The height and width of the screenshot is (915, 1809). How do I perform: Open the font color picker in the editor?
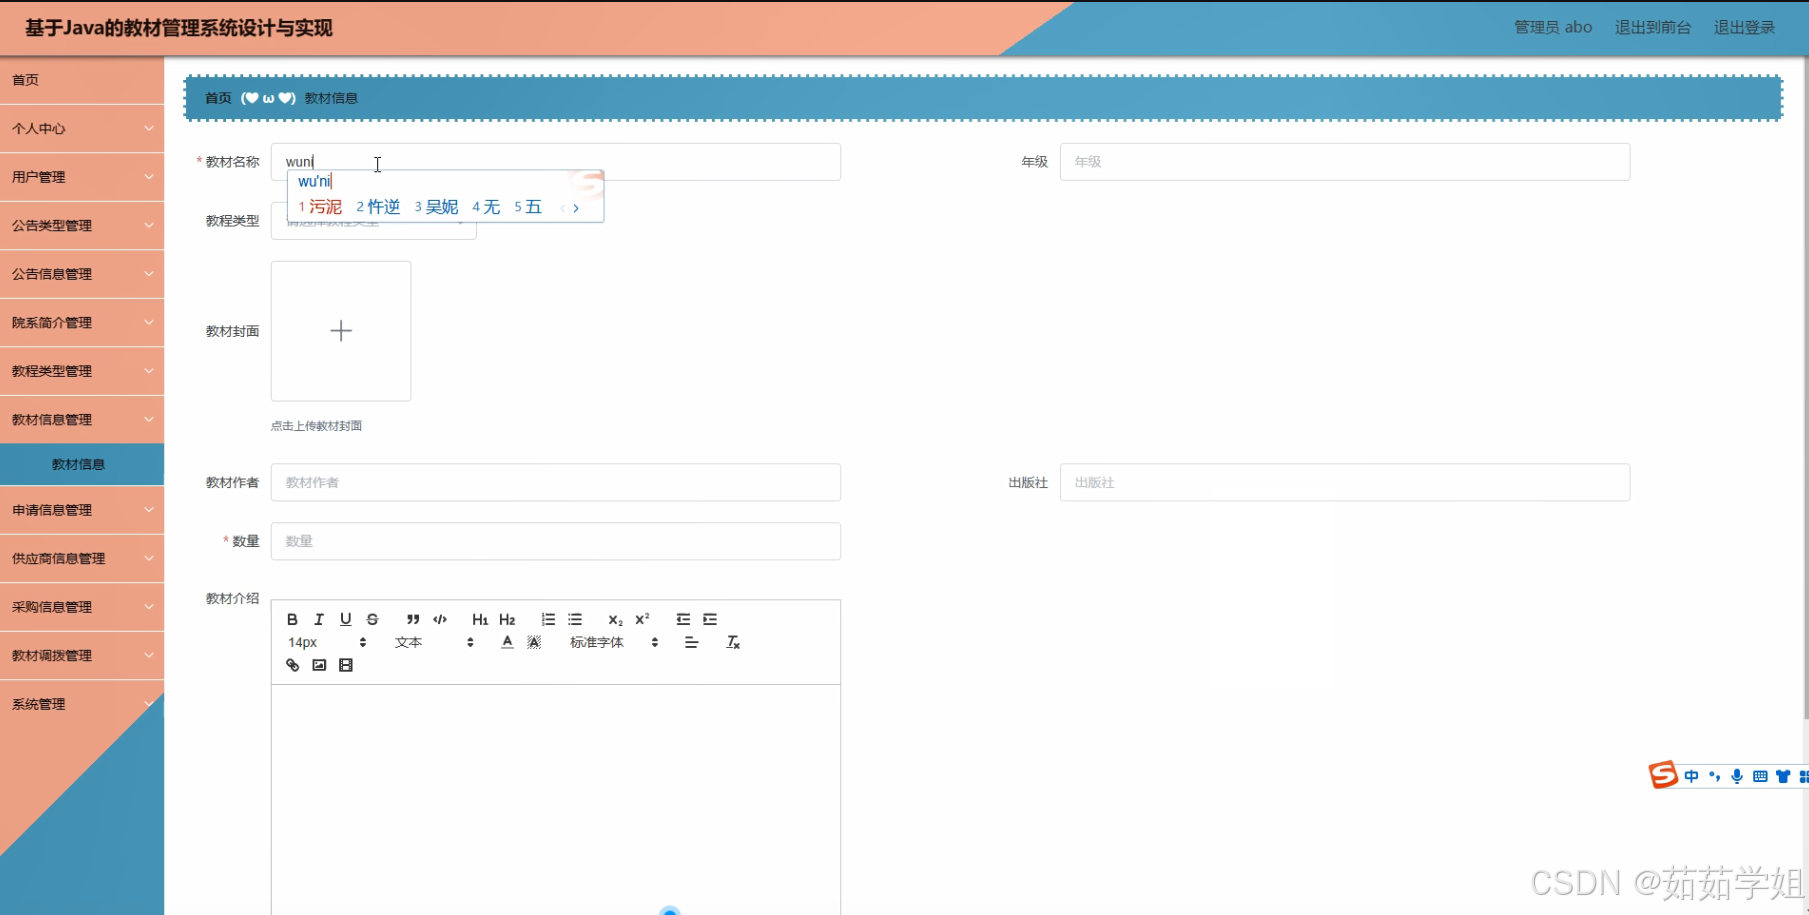click(x=507, y=641)
